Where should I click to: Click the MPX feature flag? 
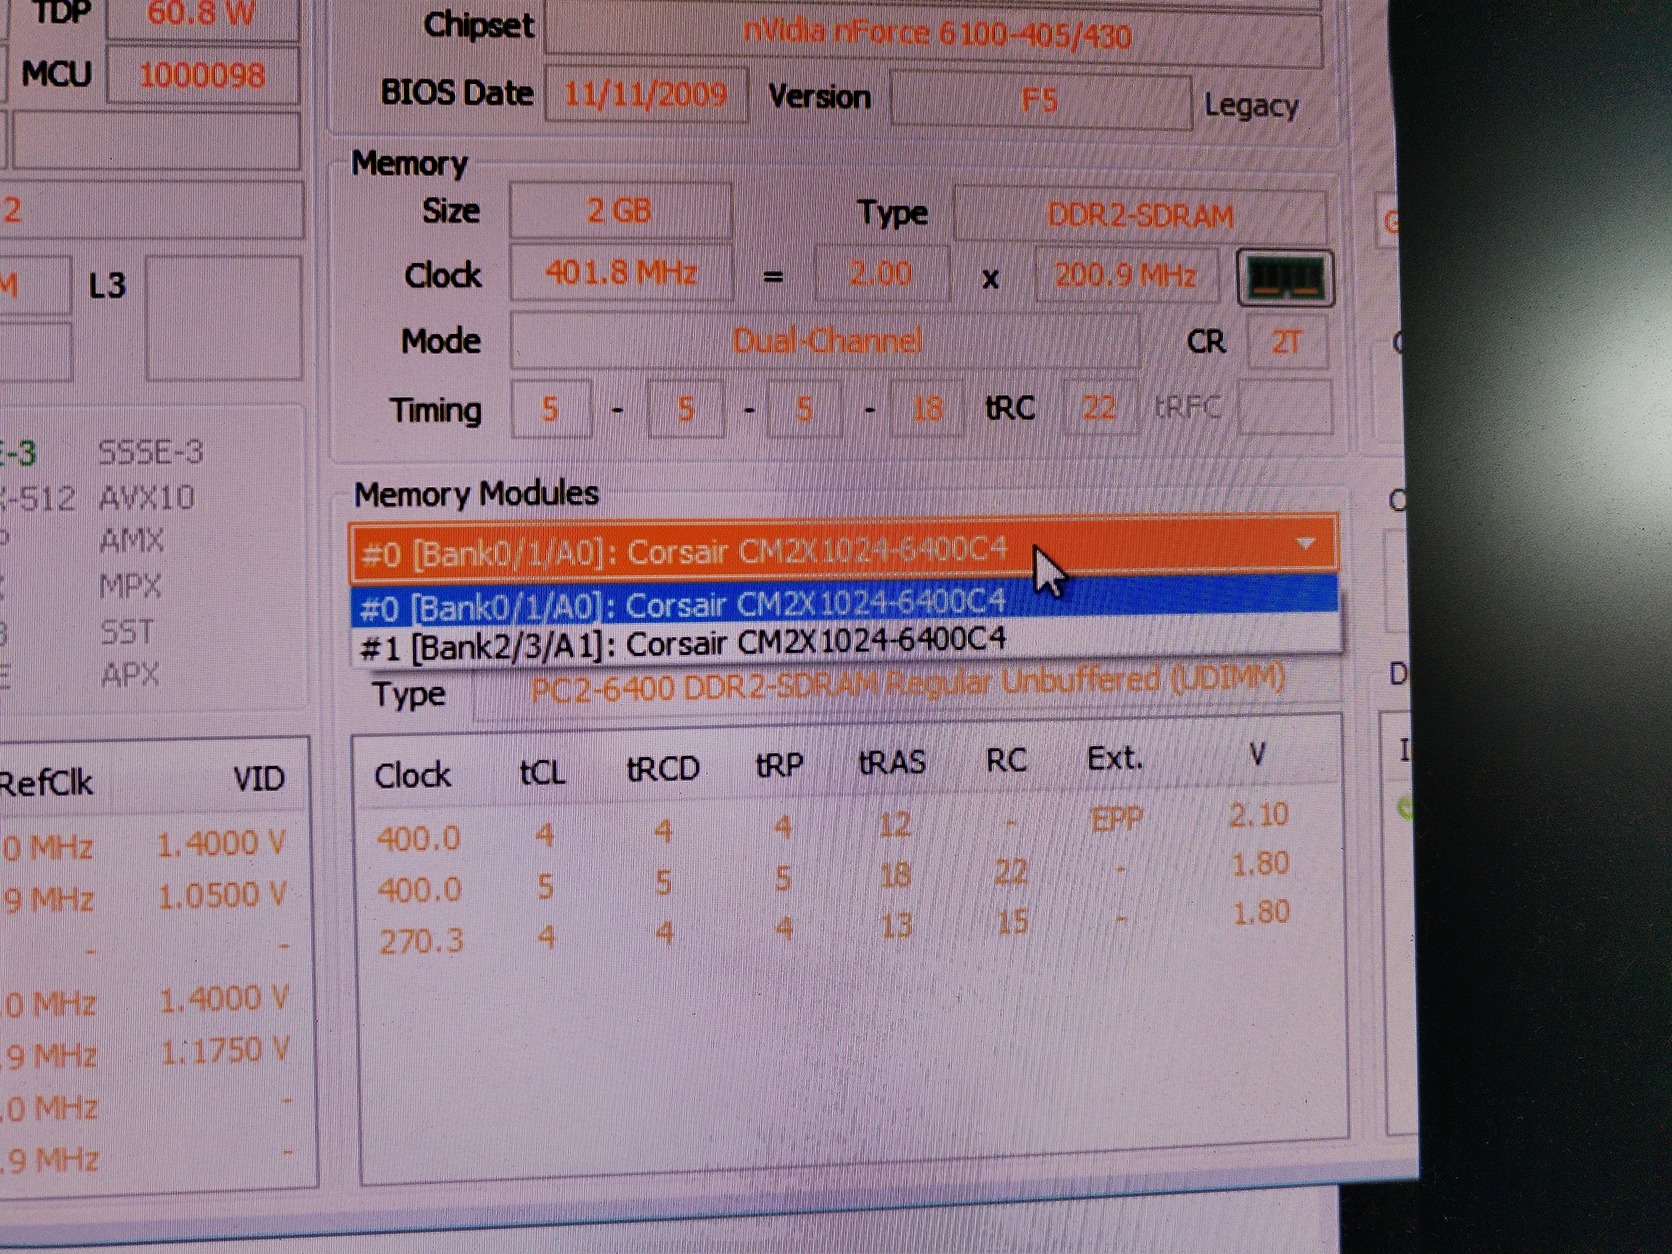[x=130, y=586]
